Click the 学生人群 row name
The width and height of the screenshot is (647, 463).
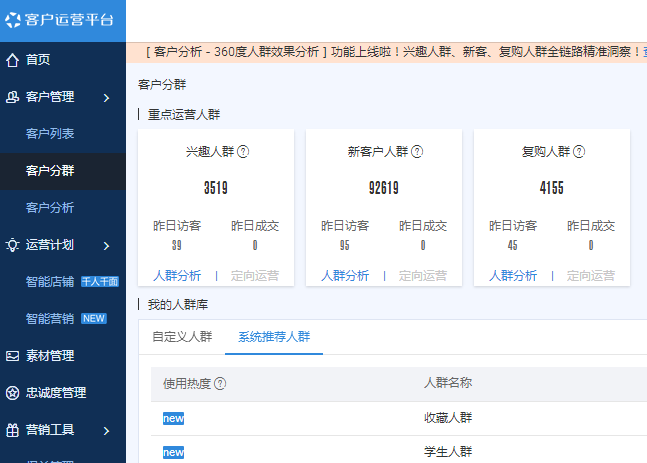tap(448, 451)
